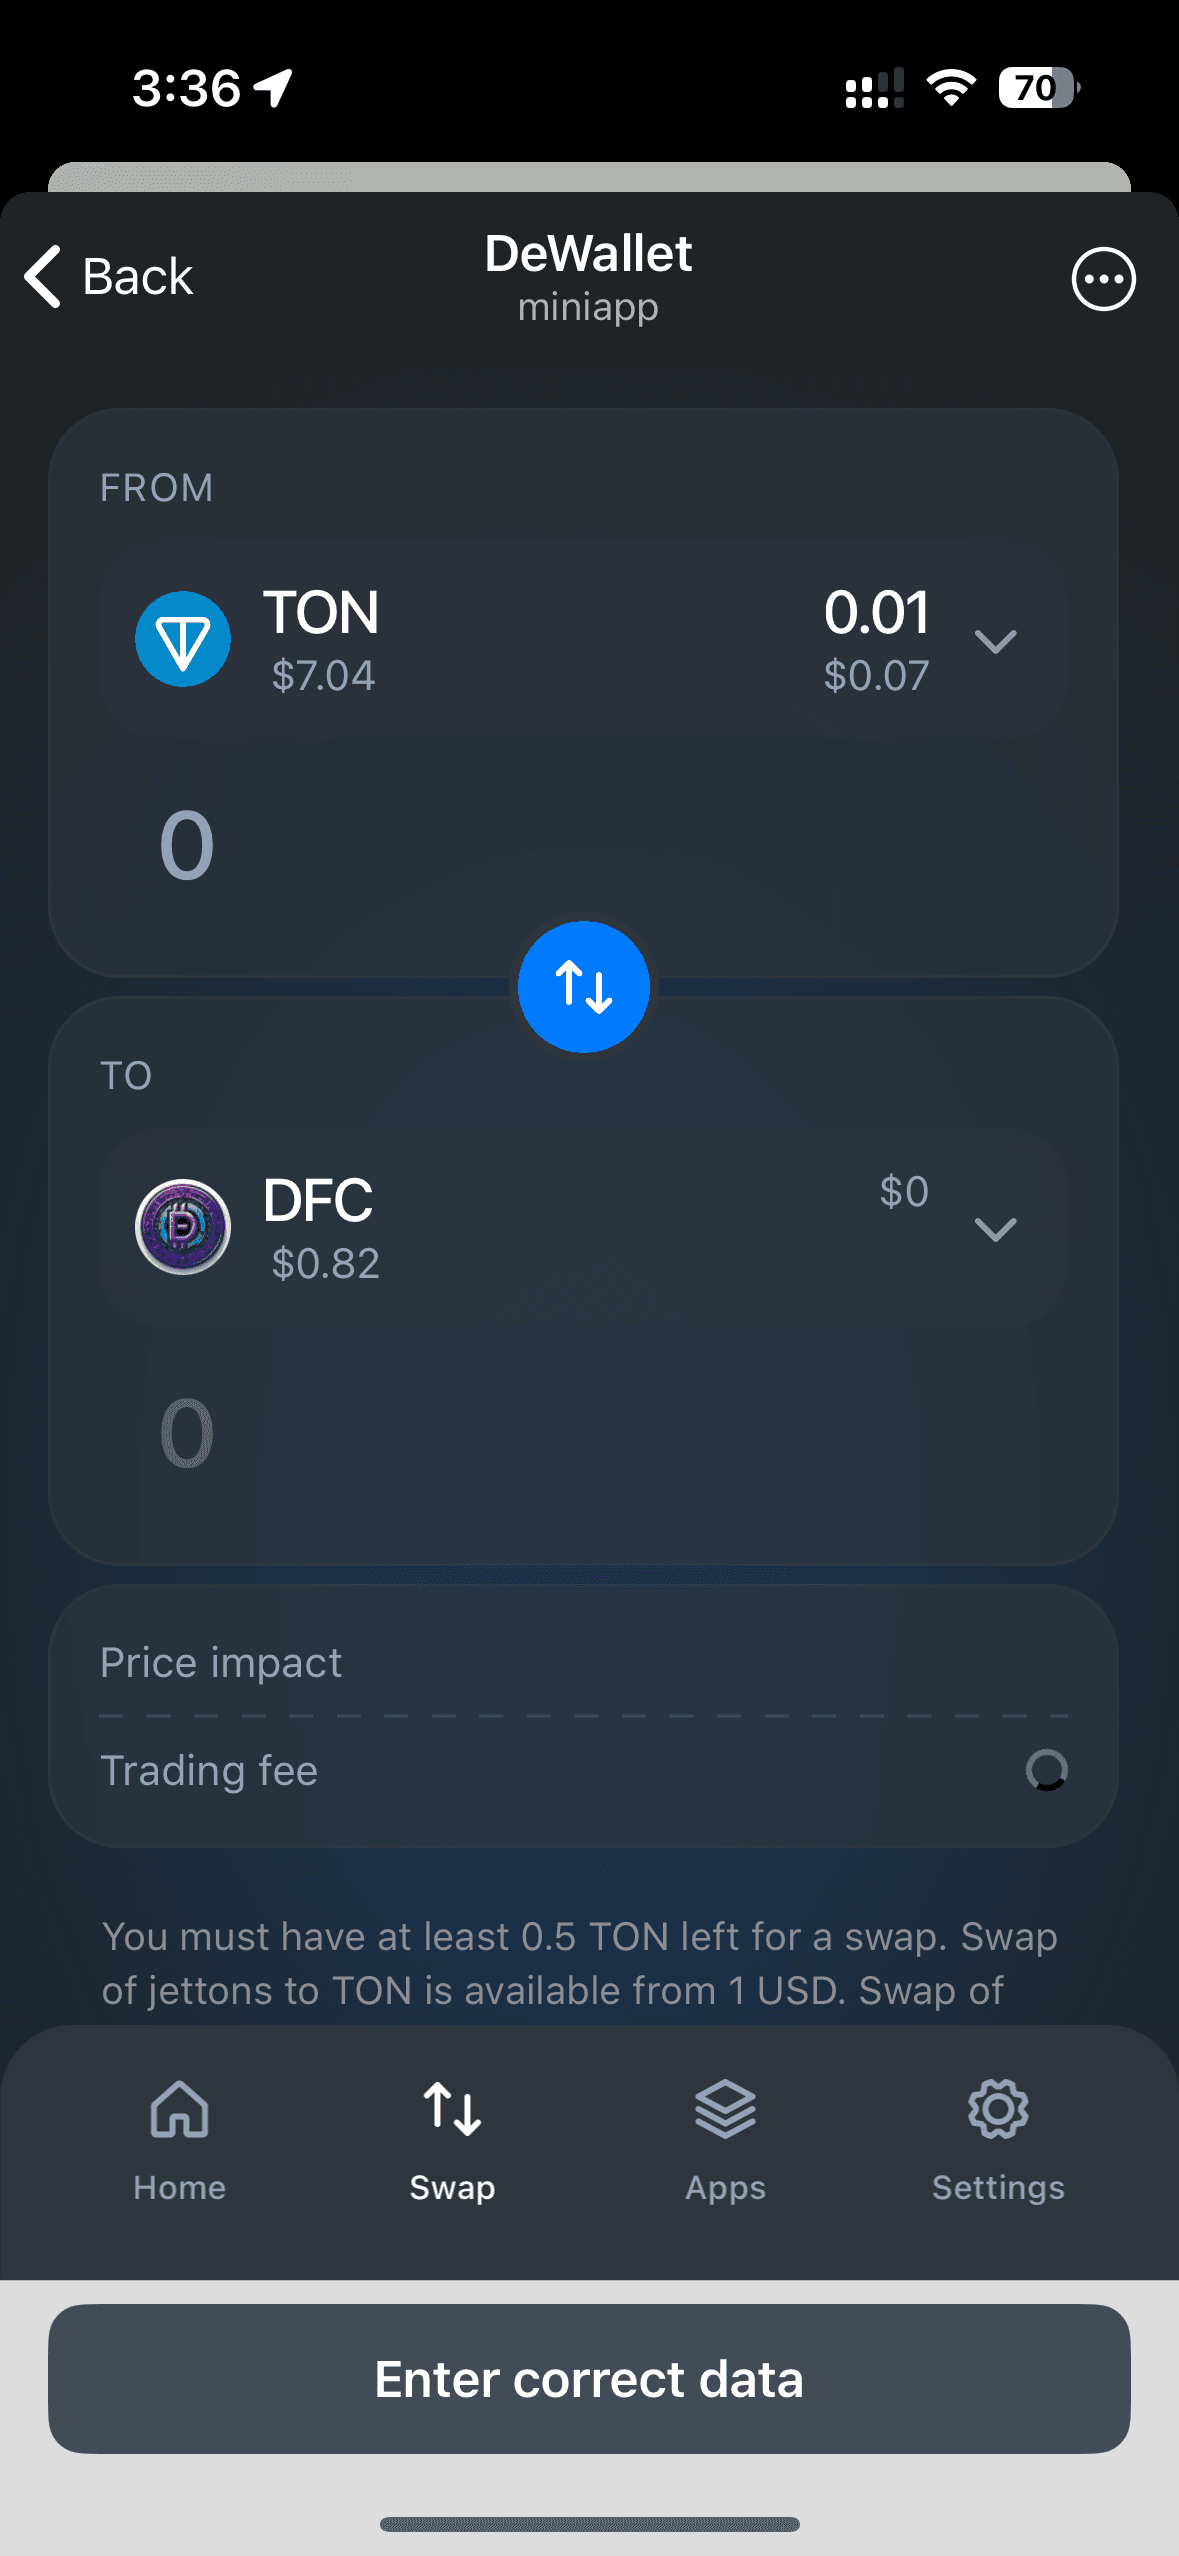Open the three-dots more options menu
The image size is (1179, 2556).
[x=1103, y=279]
